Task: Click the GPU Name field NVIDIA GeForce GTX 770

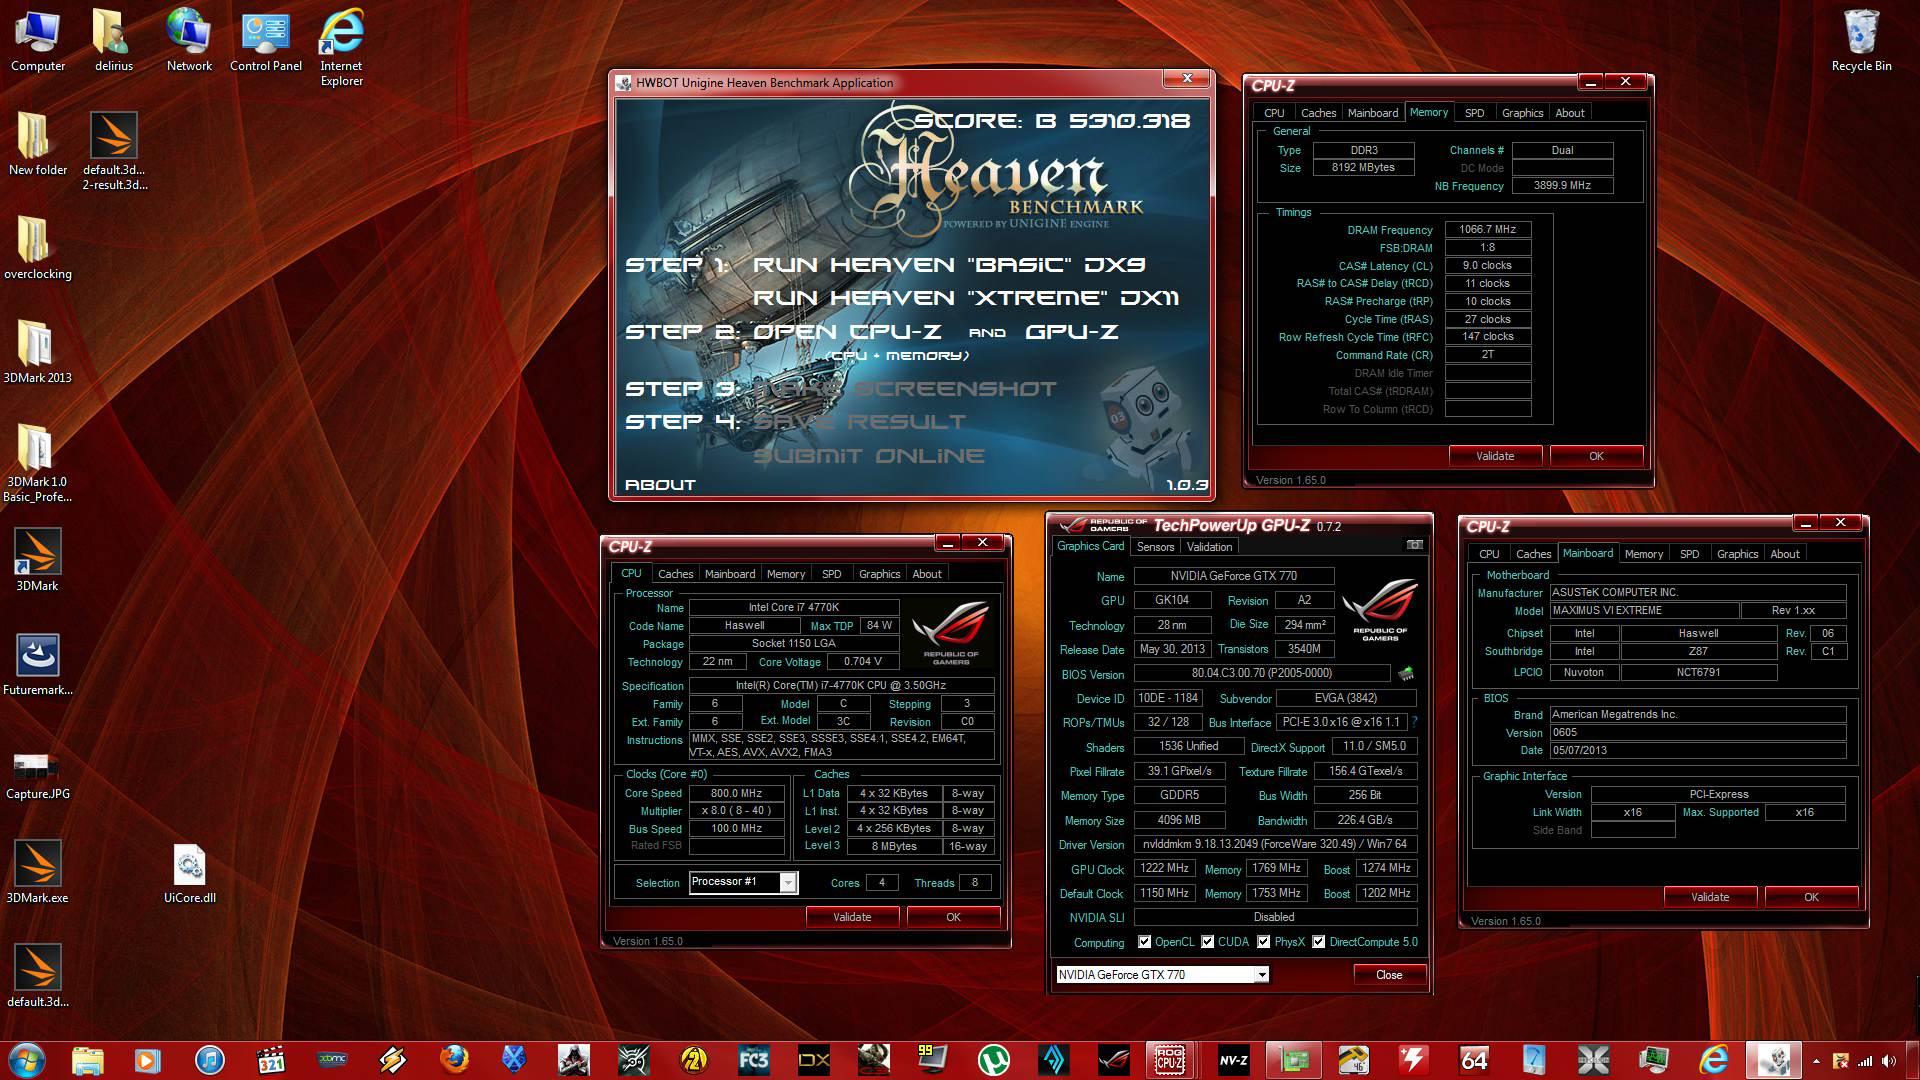Action: 1234,576
